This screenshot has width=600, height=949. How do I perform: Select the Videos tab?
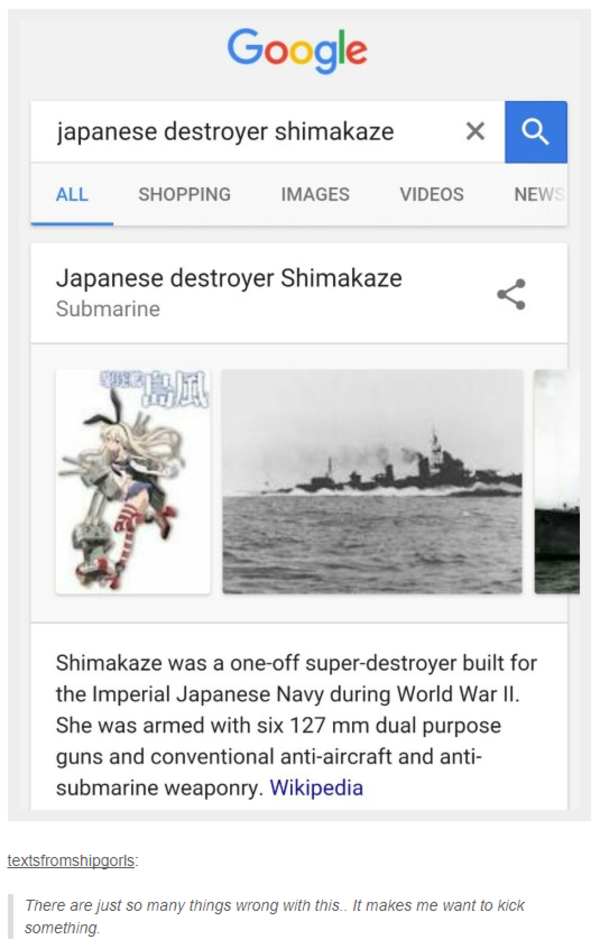[432, 194]
